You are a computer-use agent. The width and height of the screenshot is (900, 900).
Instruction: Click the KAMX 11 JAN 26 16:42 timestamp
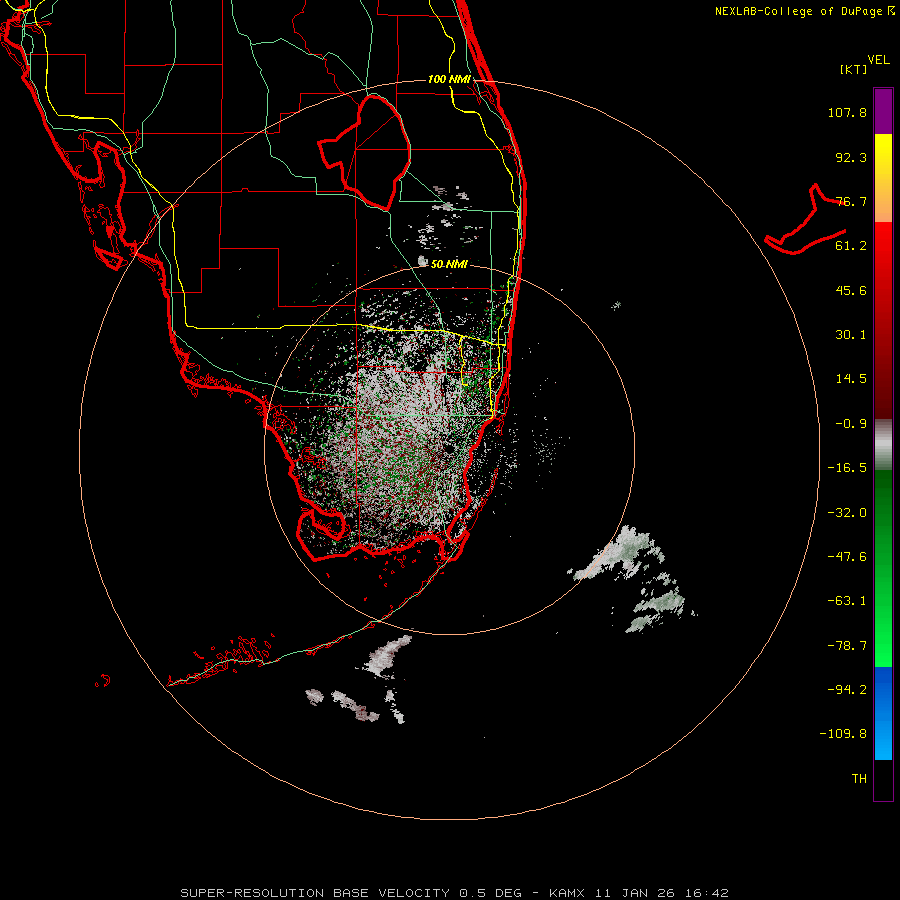(639, 893)
